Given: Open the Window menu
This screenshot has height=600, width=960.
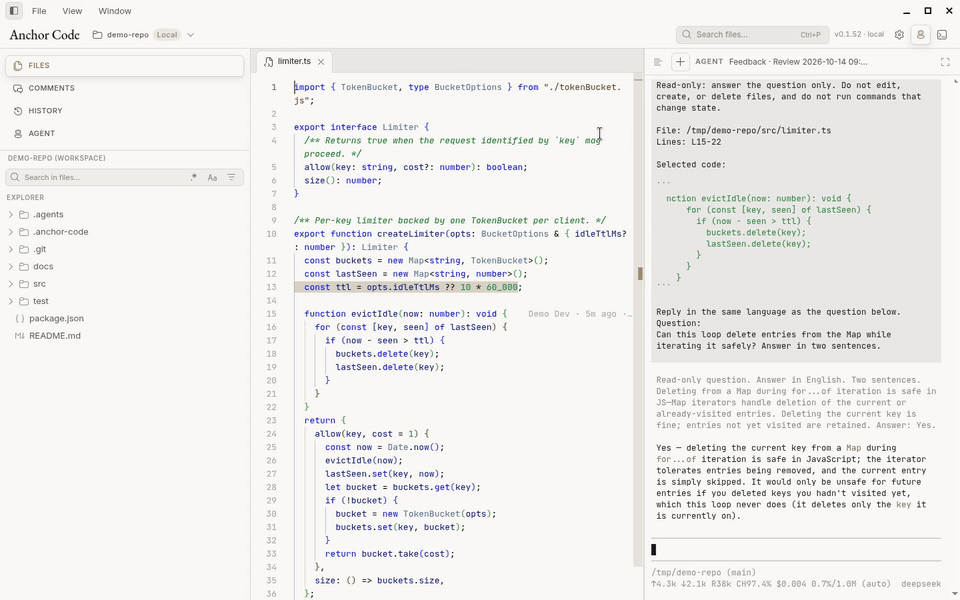Looking at the screenshot, I should tap(114, 11).
